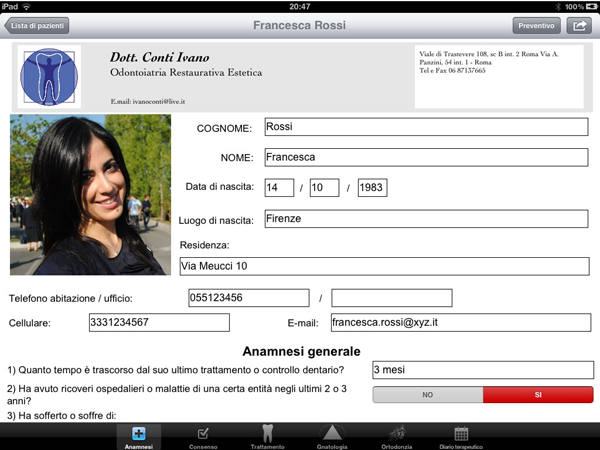This screenshot has width=600, height=450.
Task: Open the Anamnesi tab icon
Action: tap(138, 437)
